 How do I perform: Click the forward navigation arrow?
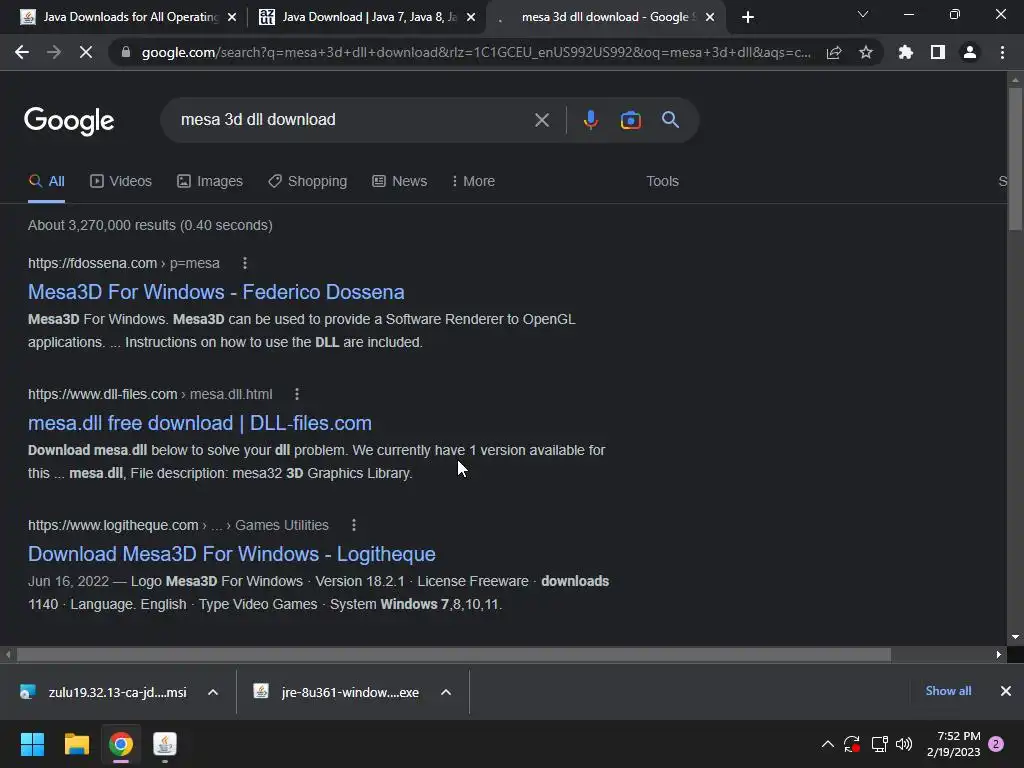point(54,52)
